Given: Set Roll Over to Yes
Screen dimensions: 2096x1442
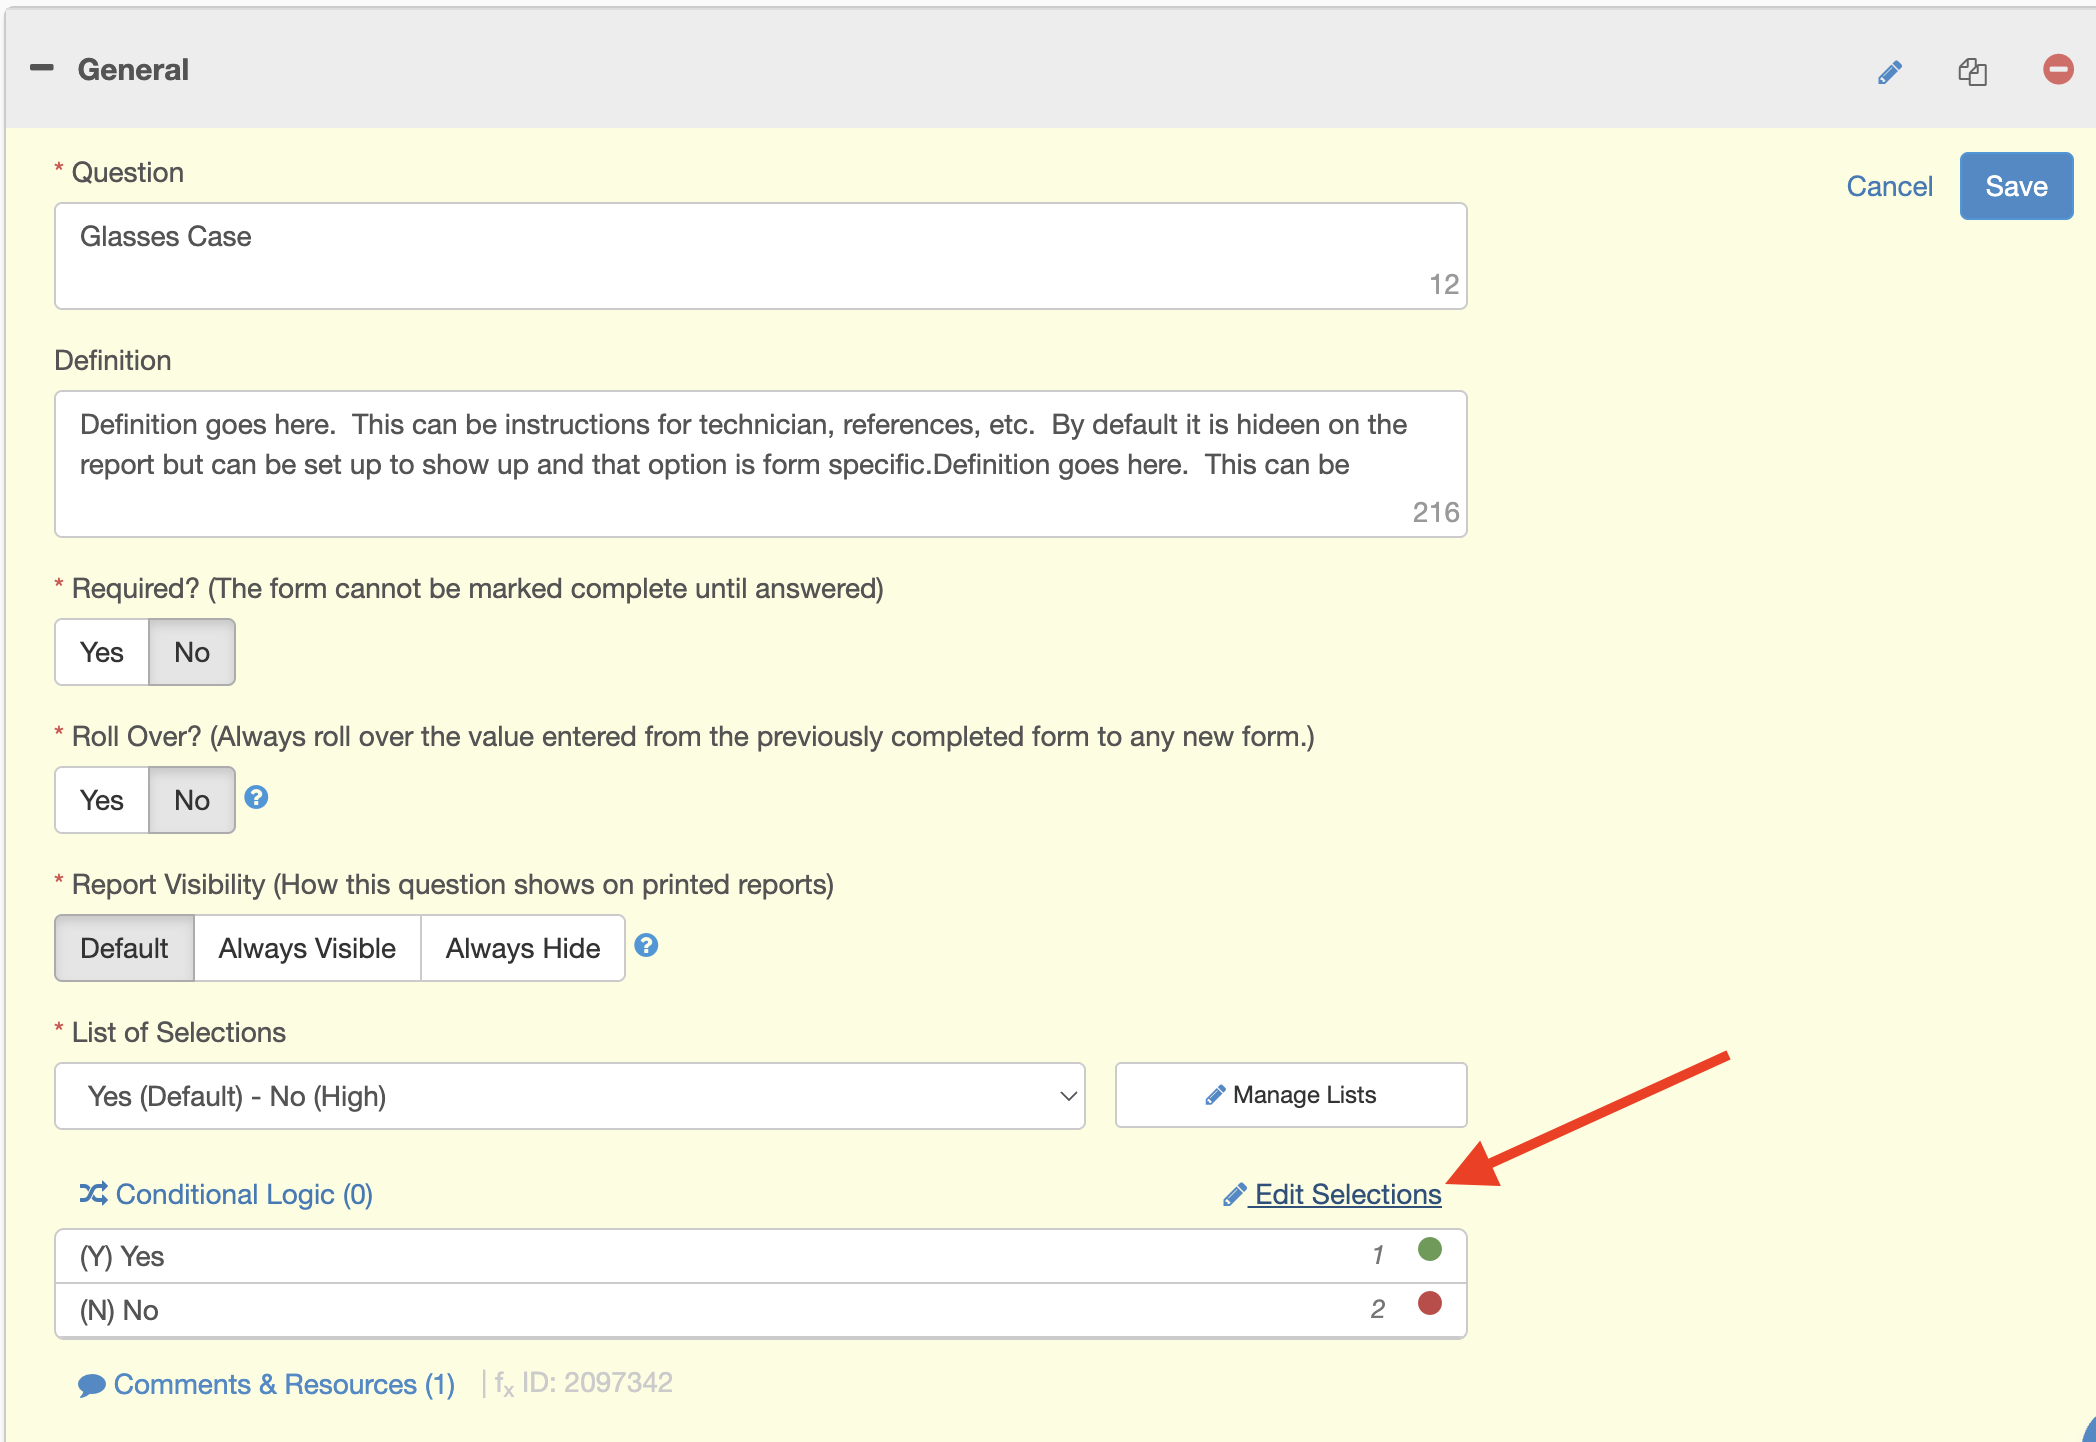Looking at the screenshot, I should pos(102,800).
